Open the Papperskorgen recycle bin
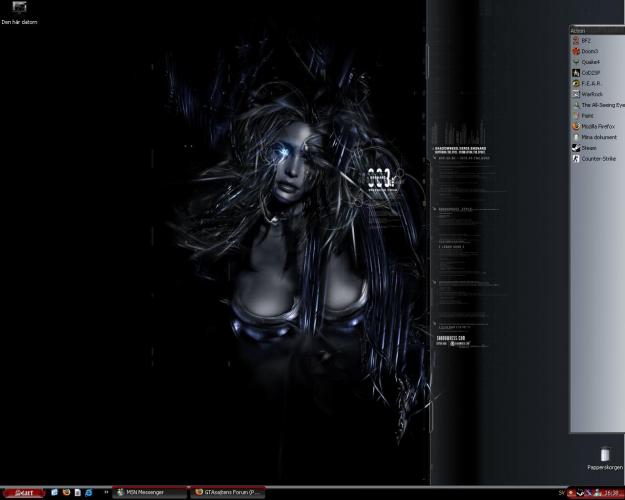Image resolution: width=625 pixels, height=500 pixels. point(604,457)
